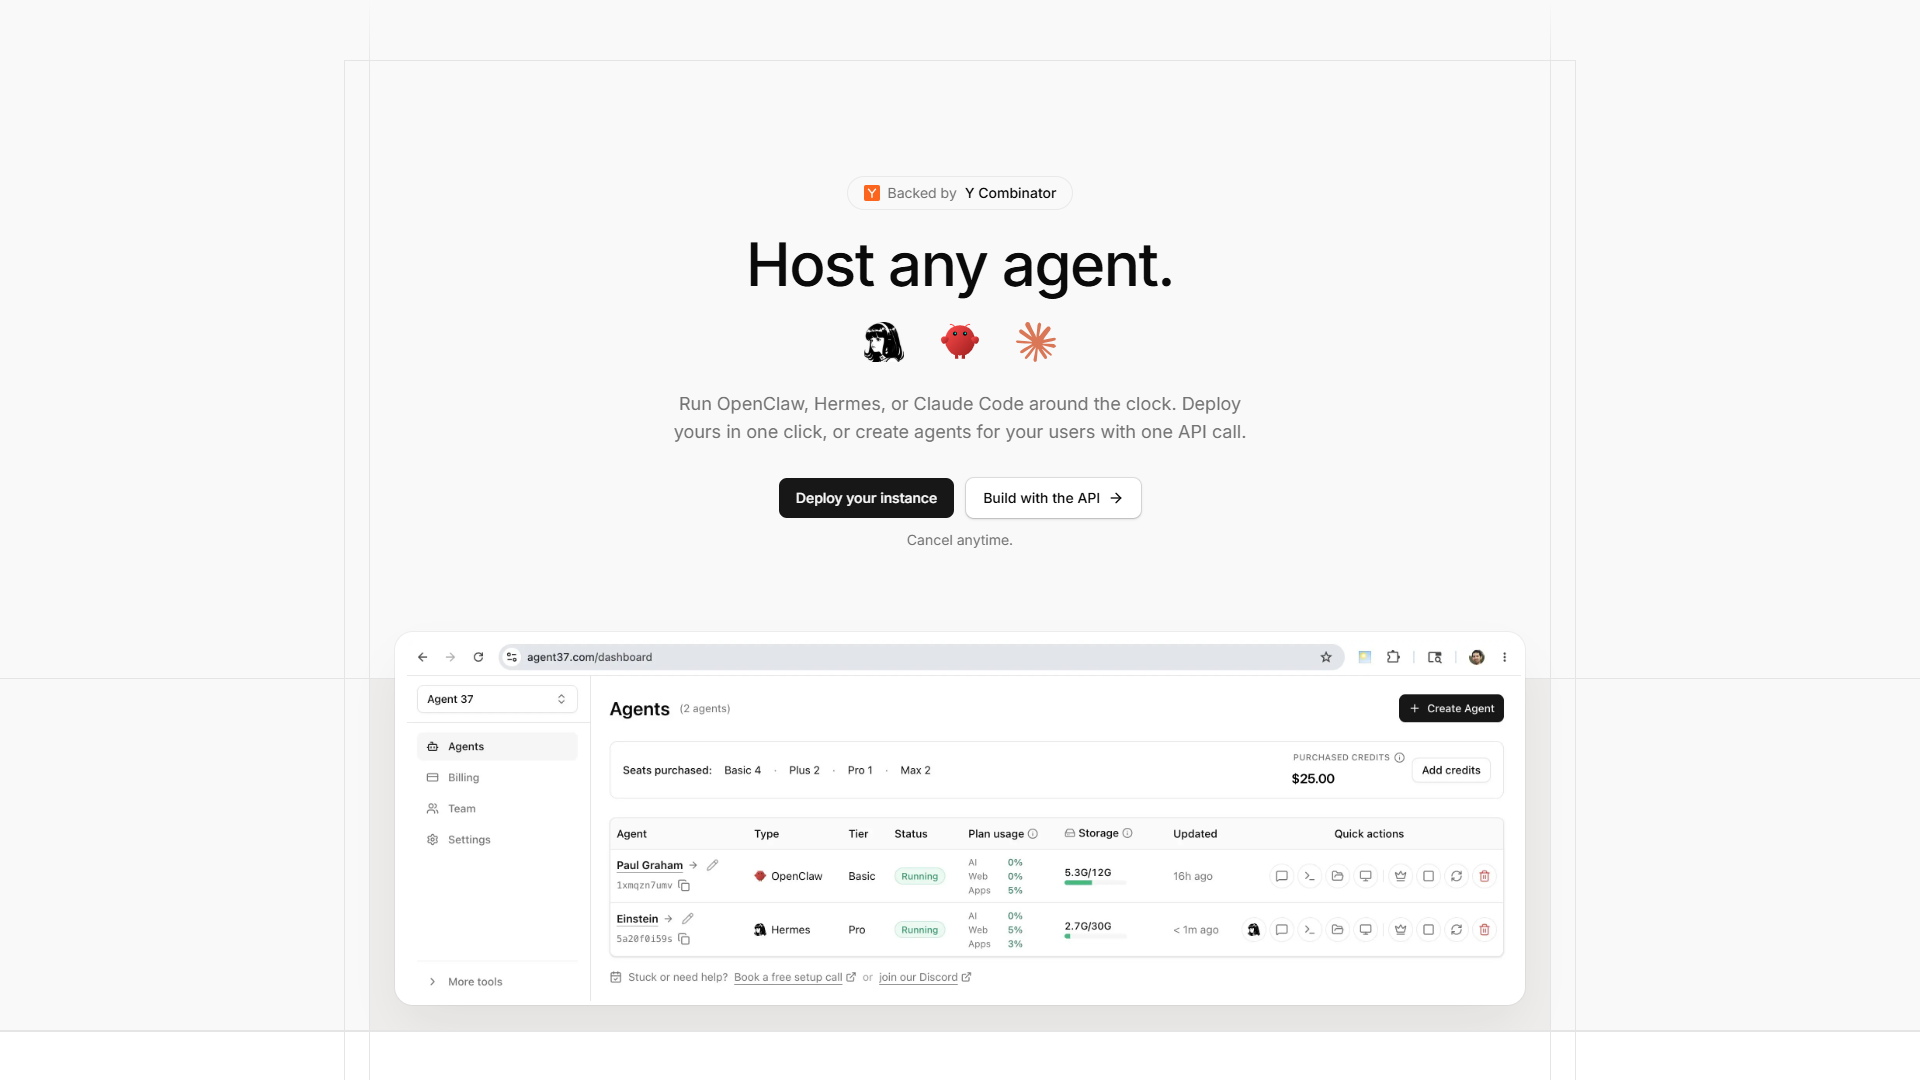Stop the Paul Graham agent
This screenshot has width=1920, height=1080.
(1428, 876)
